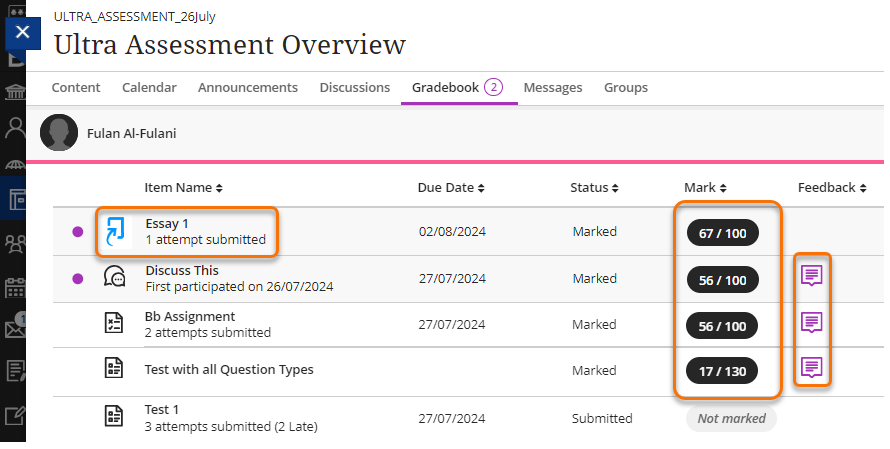Viewport: 890px width, 449px height.
Task: View feedback for Test with all Question Types
Action: [x=812, y=368]
